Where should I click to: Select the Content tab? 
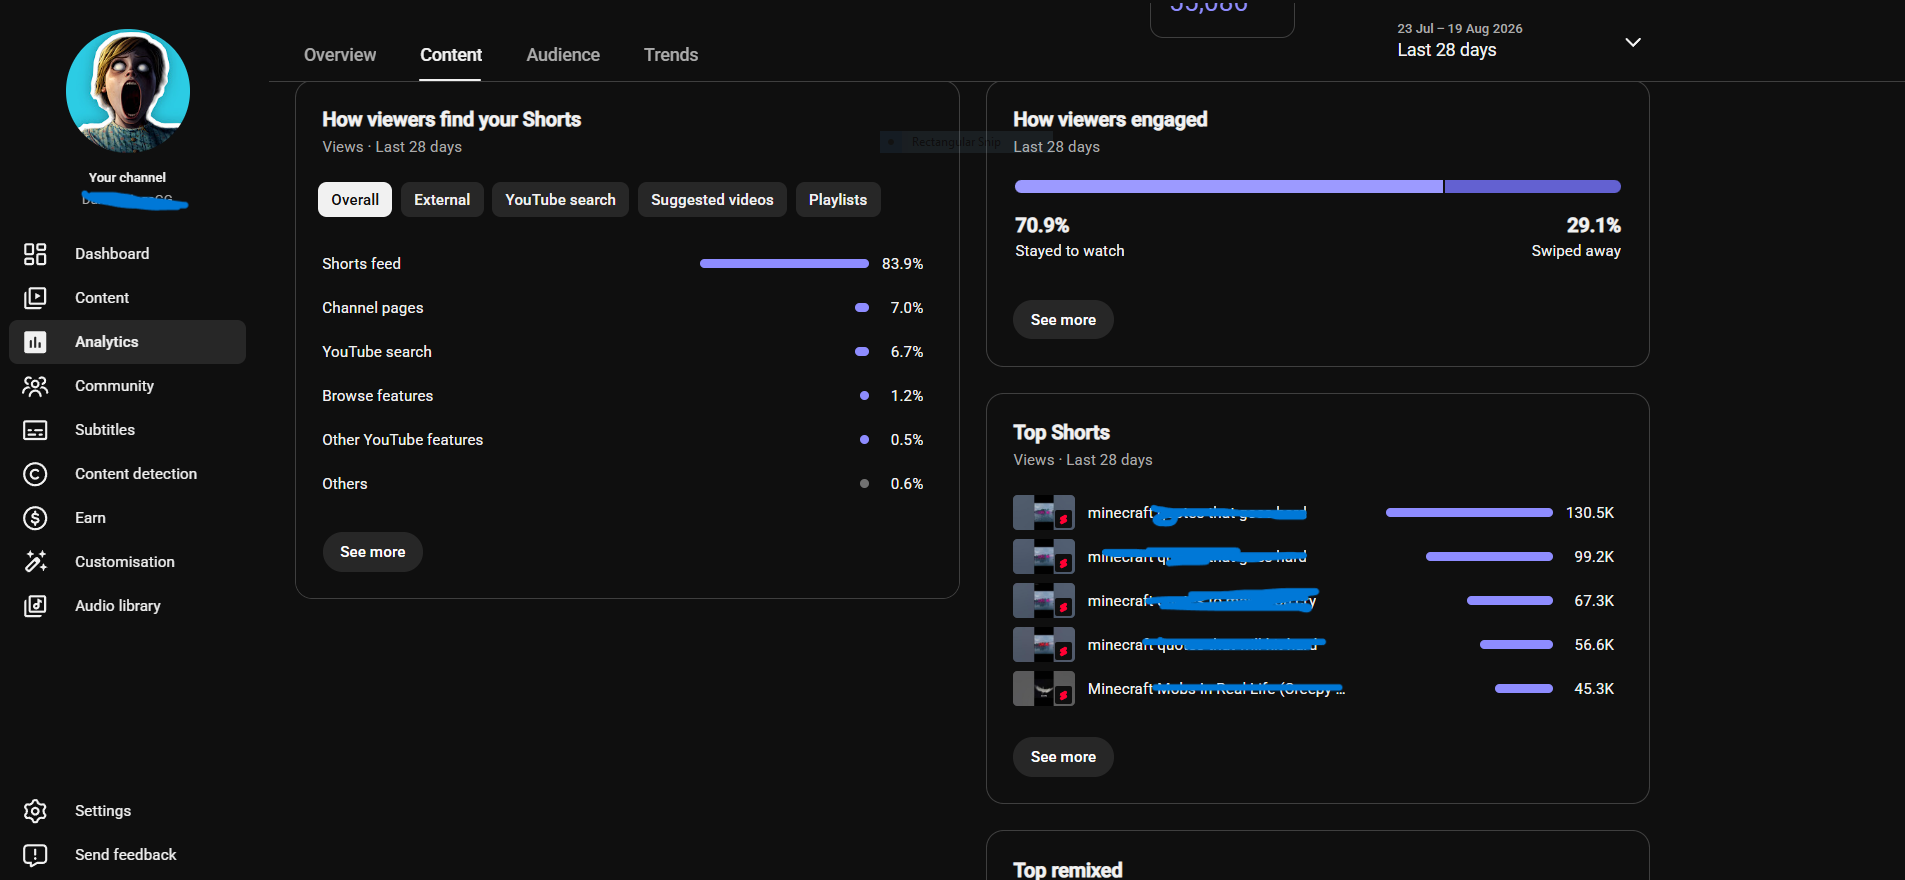[x=451, y=55]
